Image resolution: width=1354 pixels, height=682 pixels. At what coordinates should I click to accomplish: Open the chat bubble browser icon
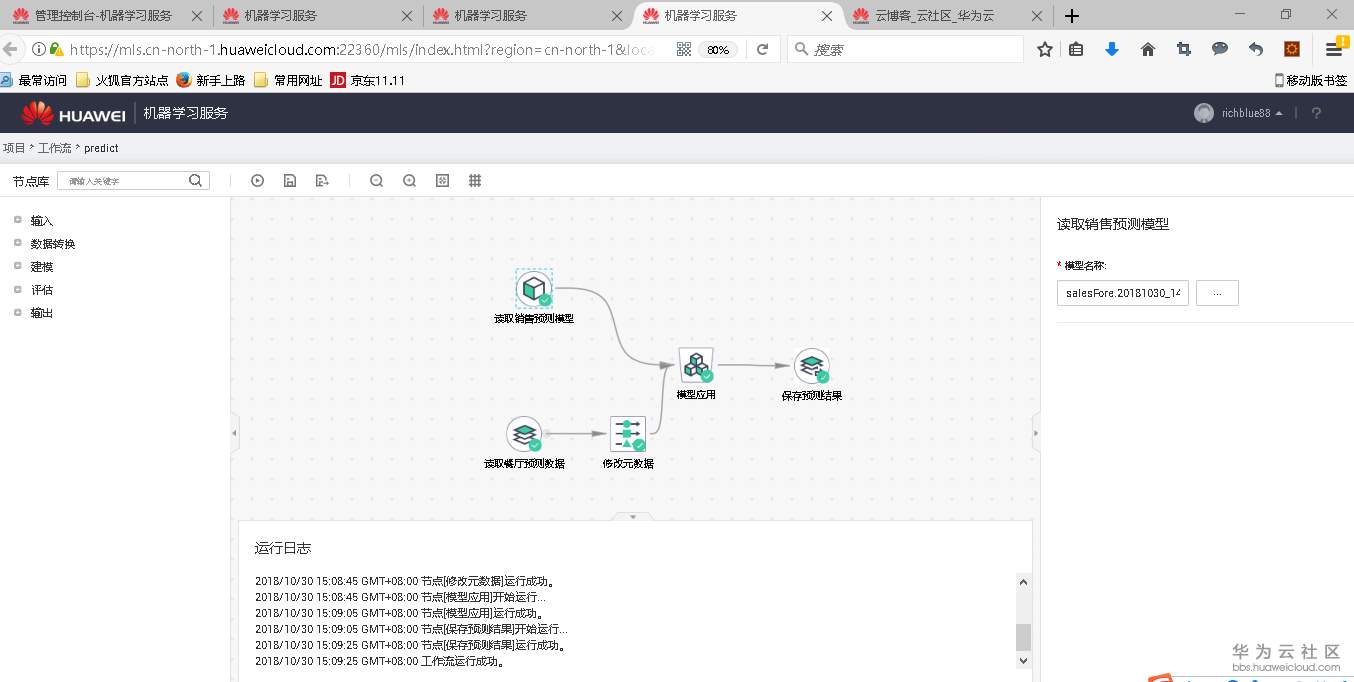1220,49
